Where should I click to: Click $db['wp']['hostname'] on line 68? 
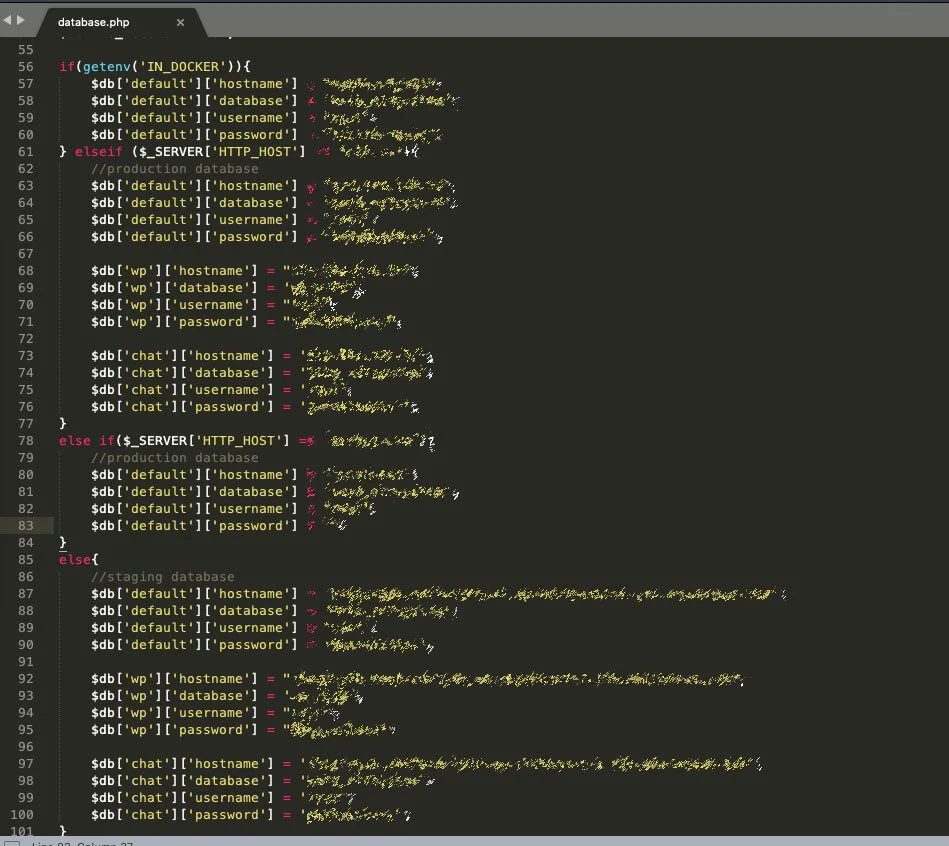click(174, 271)
